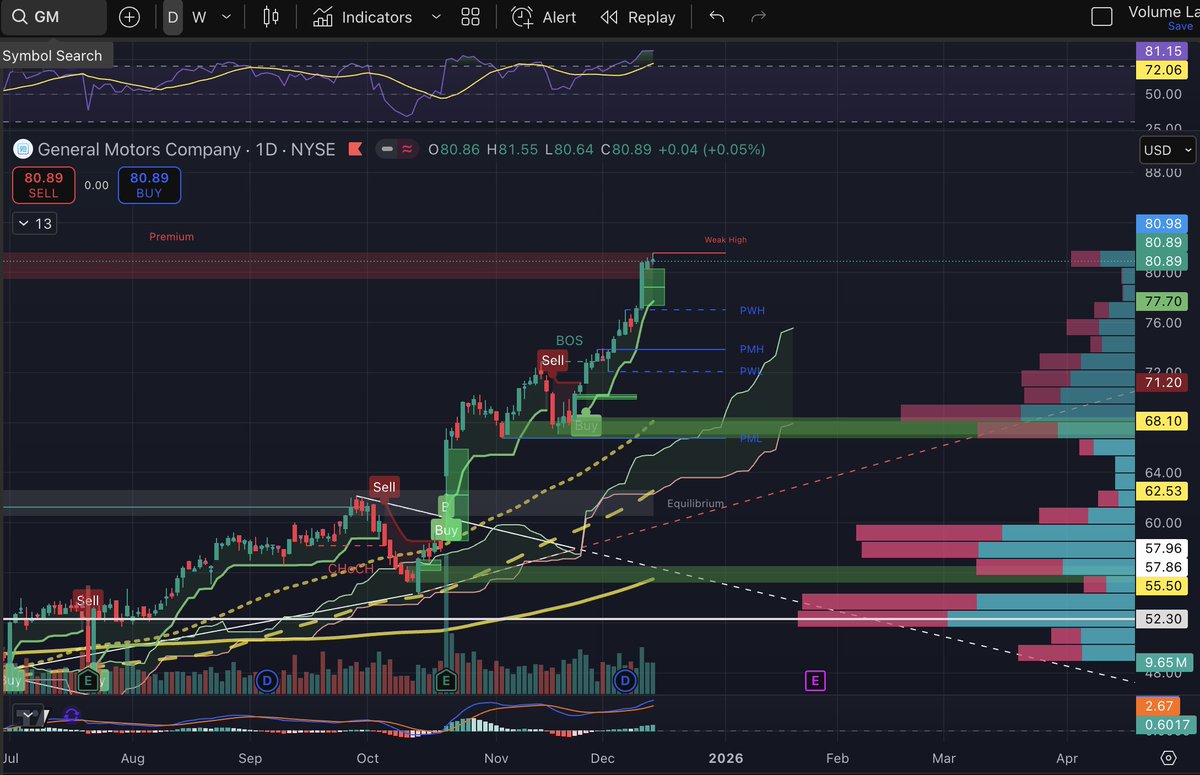Click the Save link near Volume
The width and height of the screenshot is (1200, 775).
tap(1181, 25)
